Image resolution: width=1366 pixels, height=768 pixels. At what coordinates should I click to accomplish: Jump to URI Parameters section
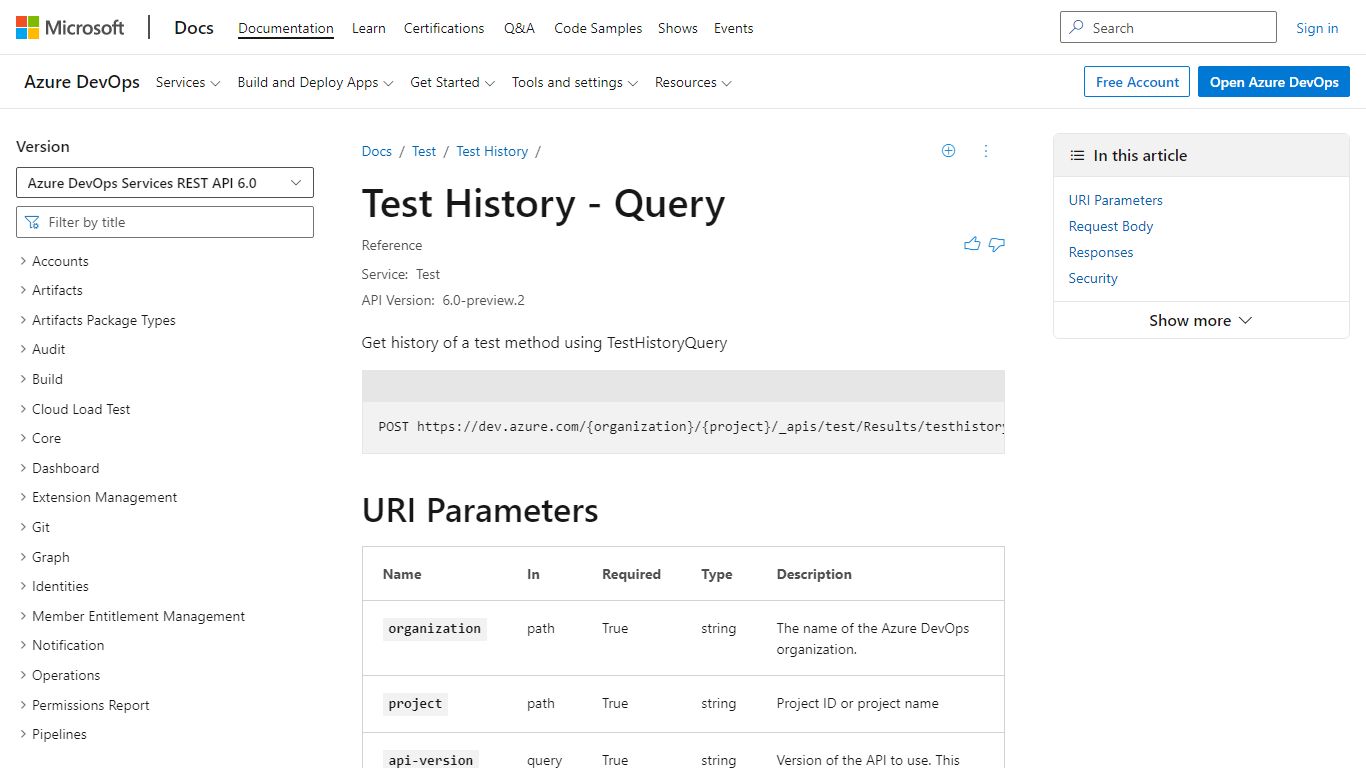click(x=1115, y=200)
